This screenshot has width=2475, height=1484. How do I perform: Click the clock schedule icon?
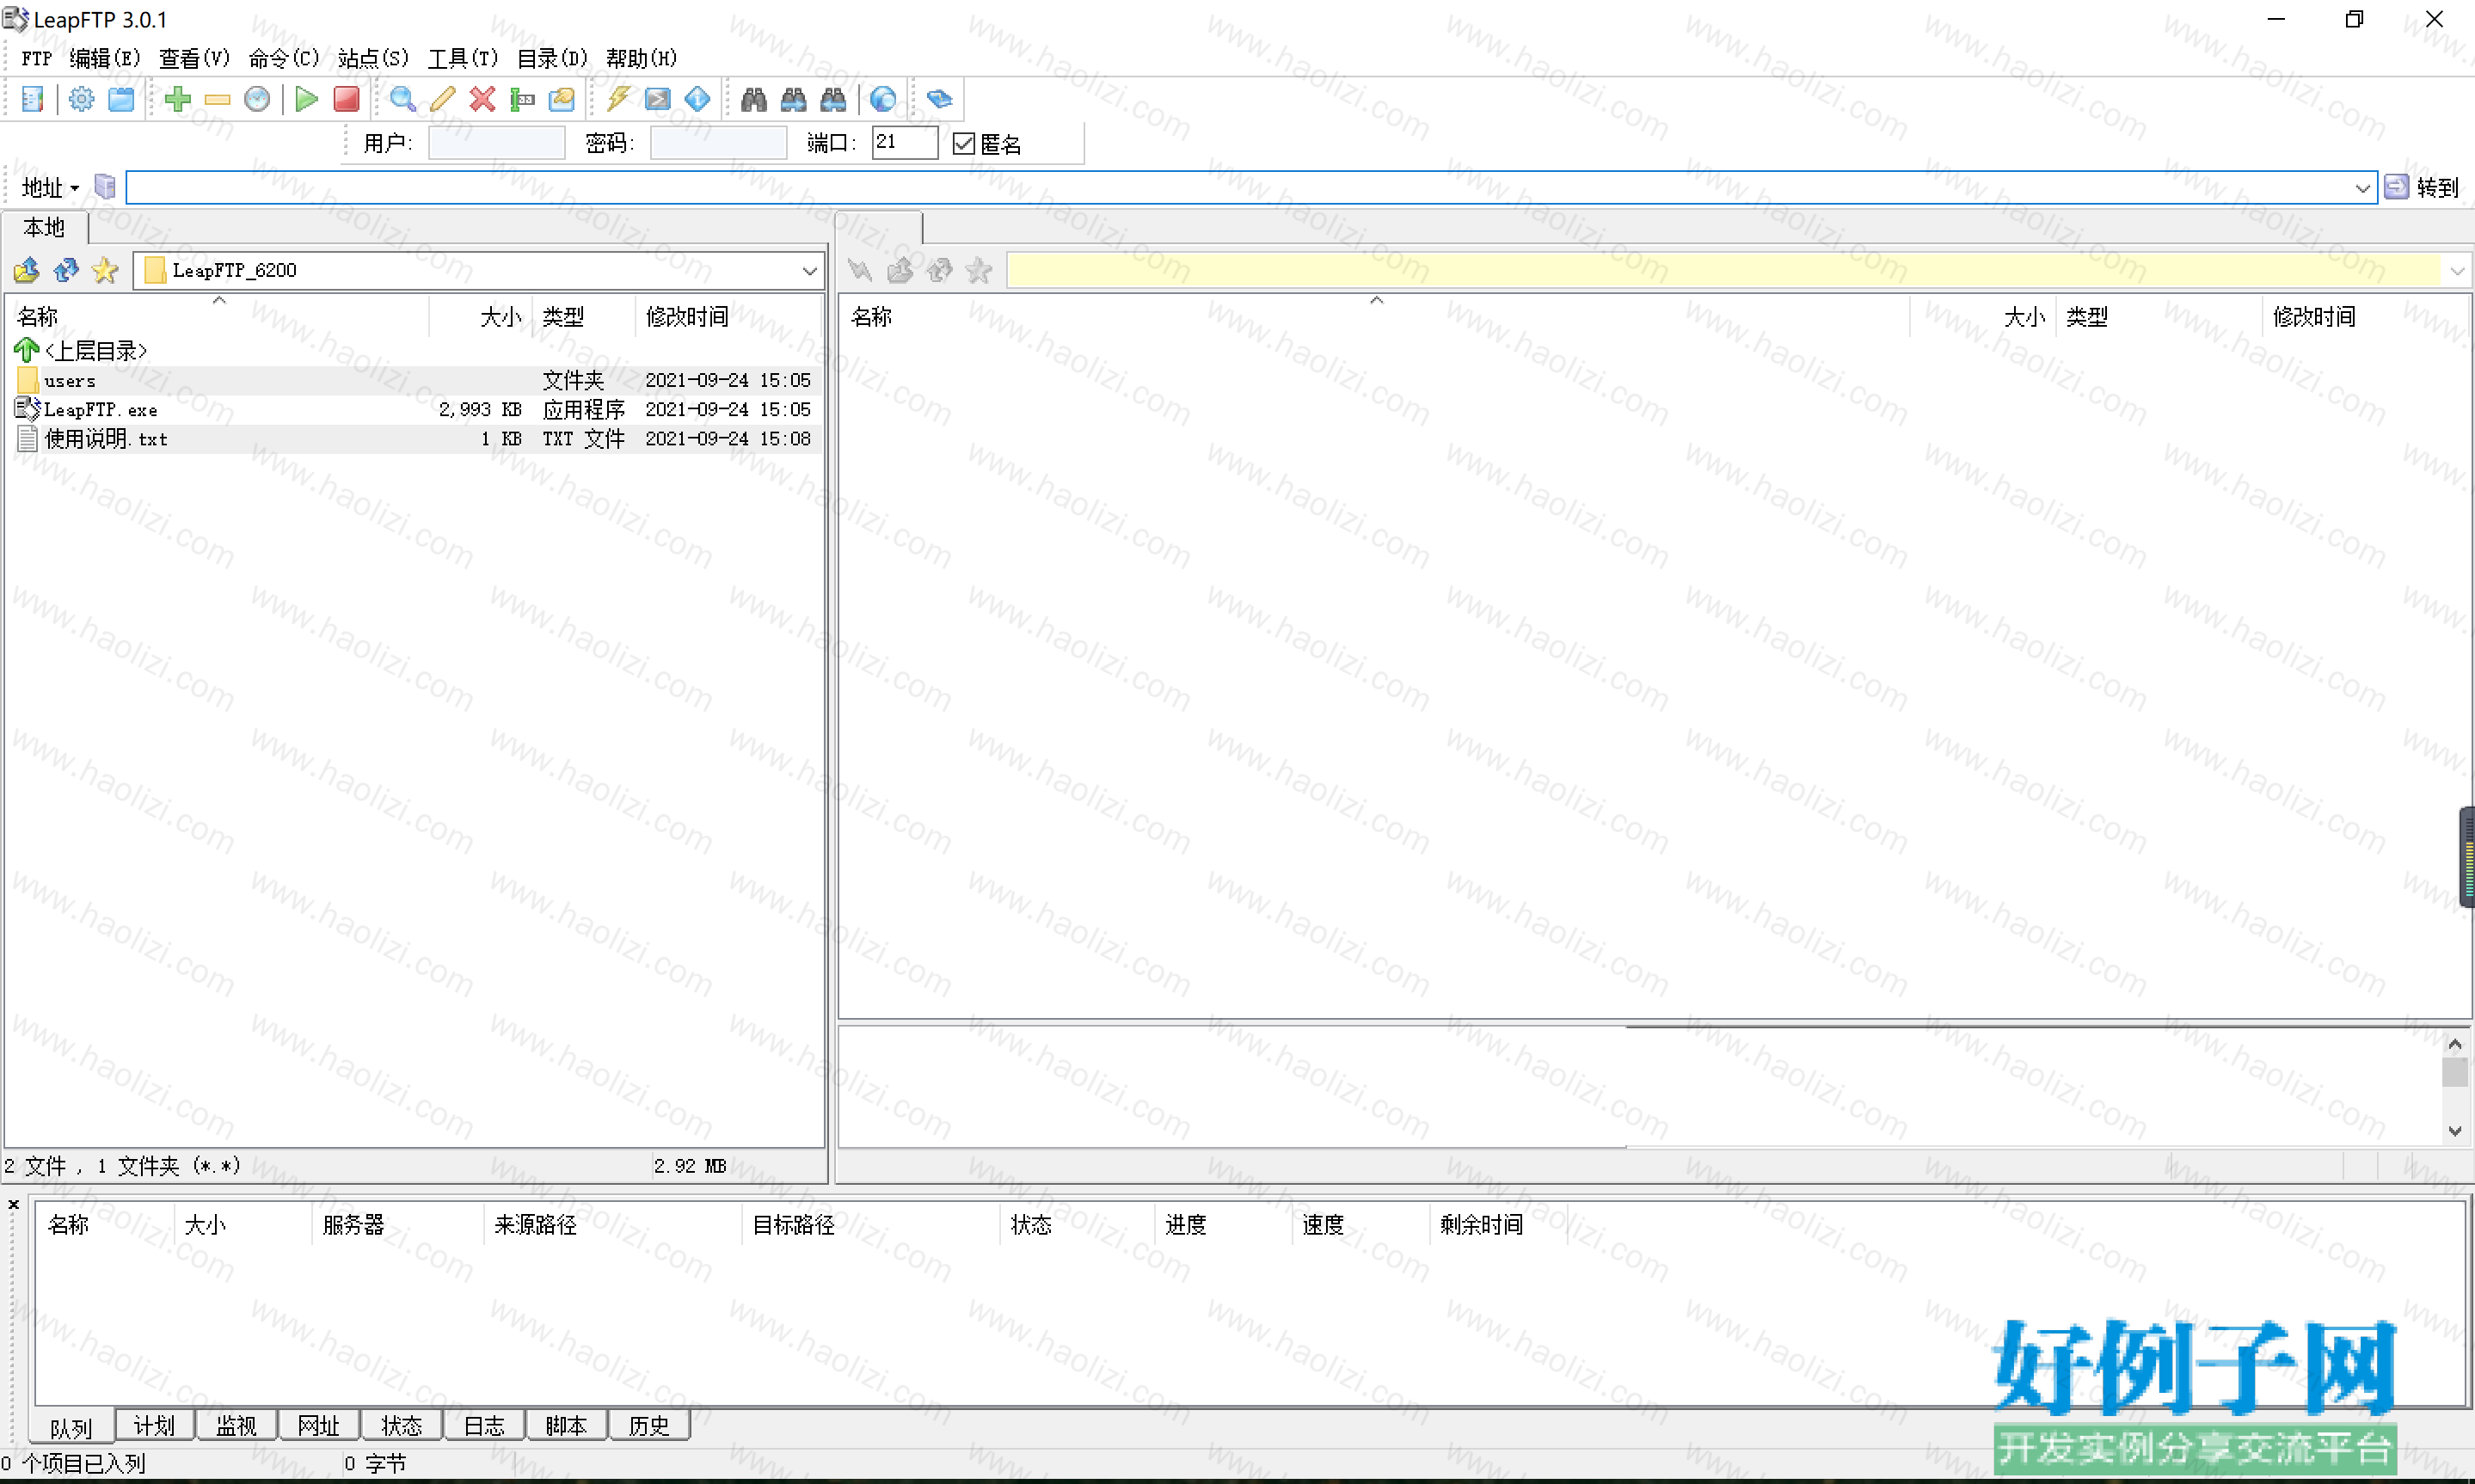click(x=257, y=99)
